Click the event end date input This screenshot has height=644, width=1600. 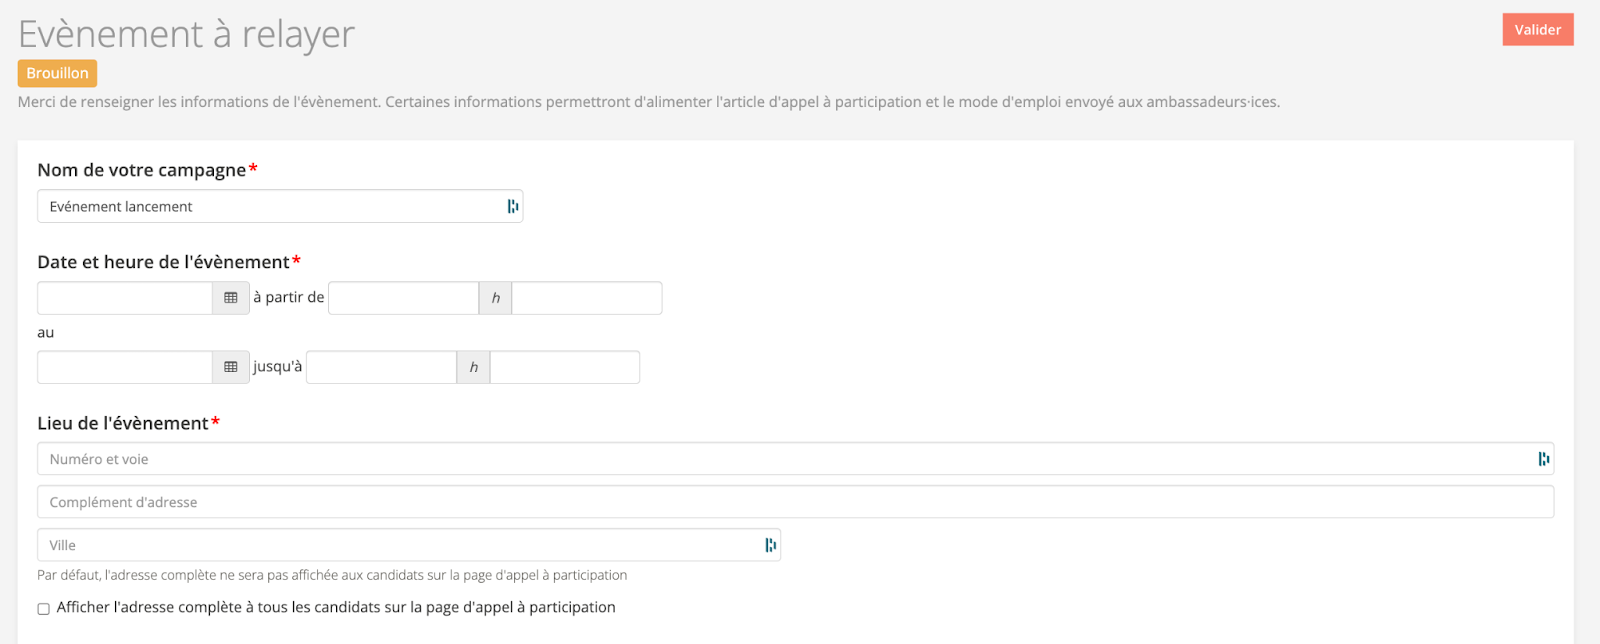[x=125, y=367]
